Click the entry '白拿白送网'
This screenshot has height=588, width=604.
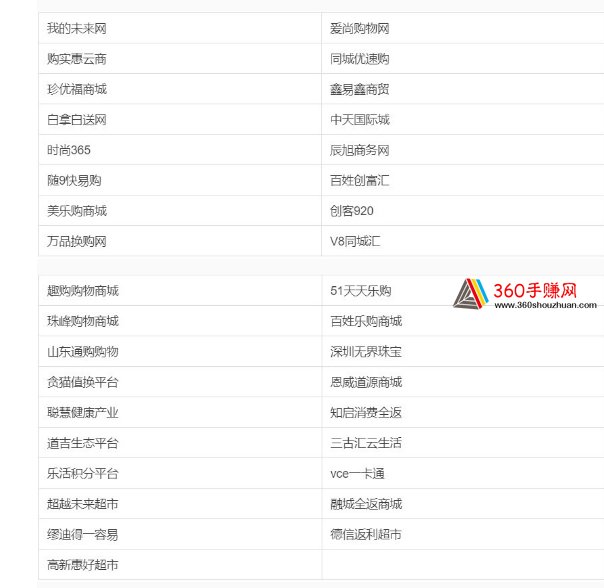(x=77, y=119)
